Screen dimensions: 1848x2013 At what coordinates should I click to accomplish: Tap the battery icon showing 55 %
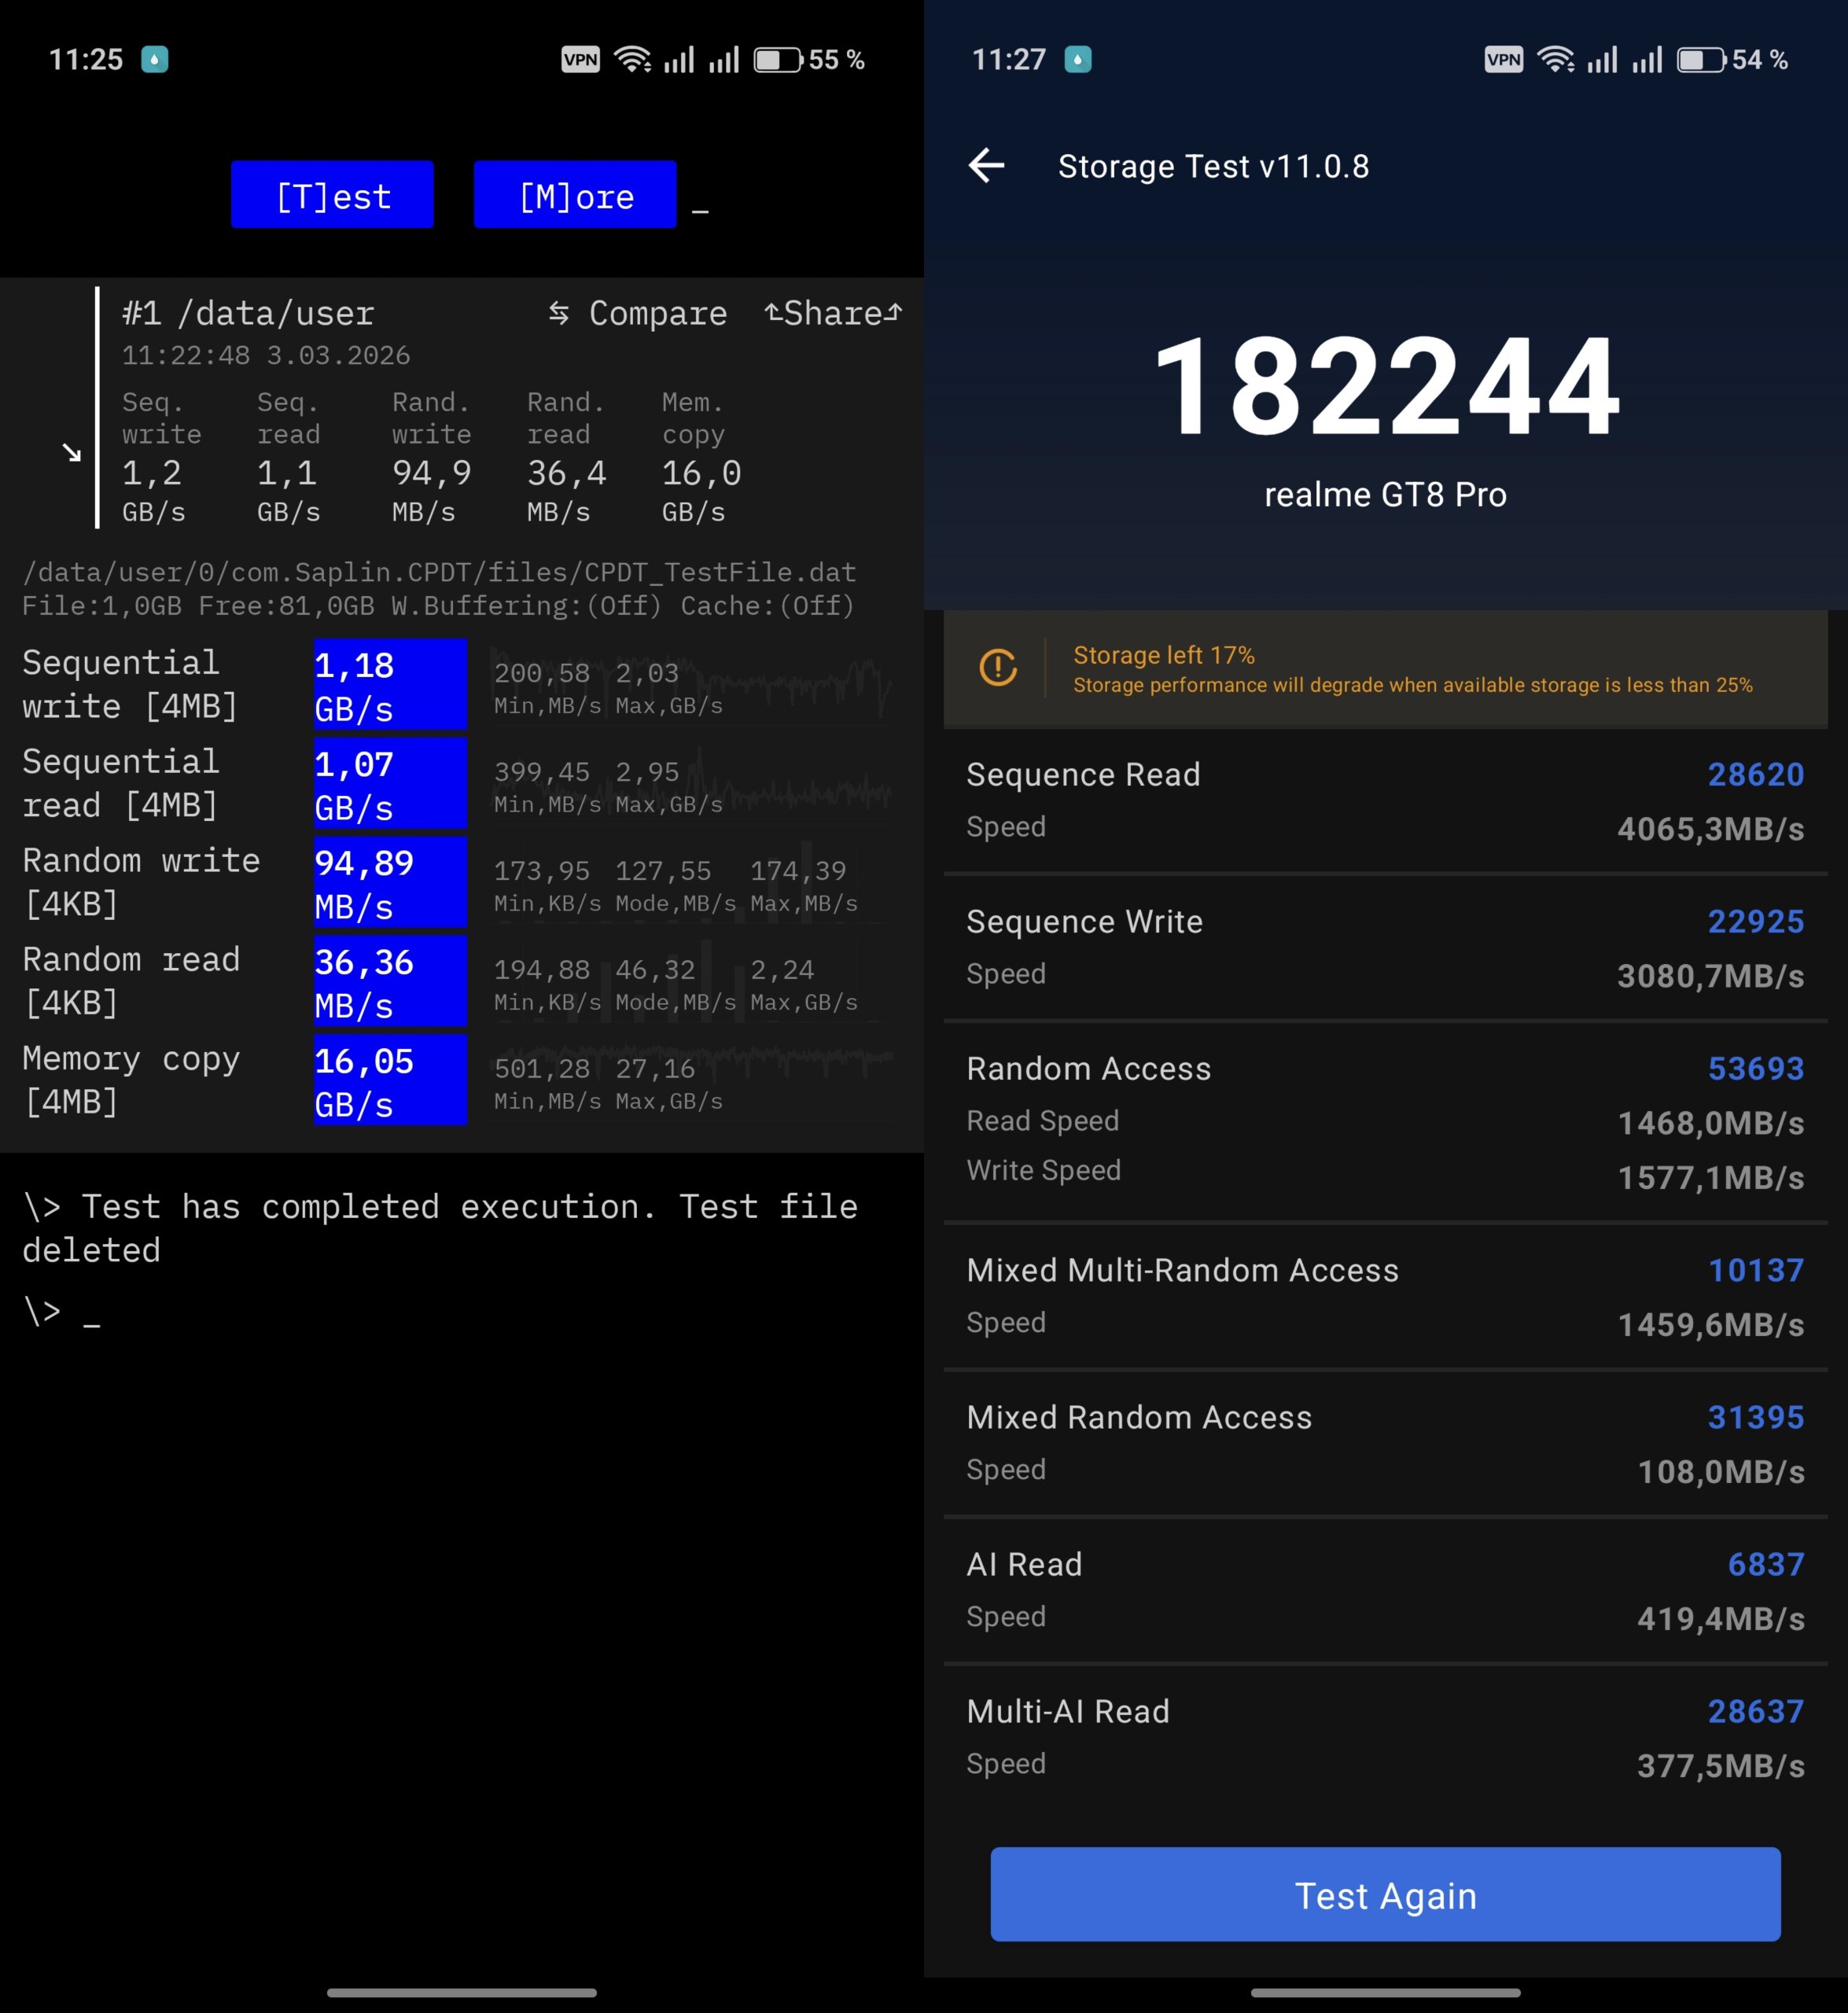pos(778,60)
